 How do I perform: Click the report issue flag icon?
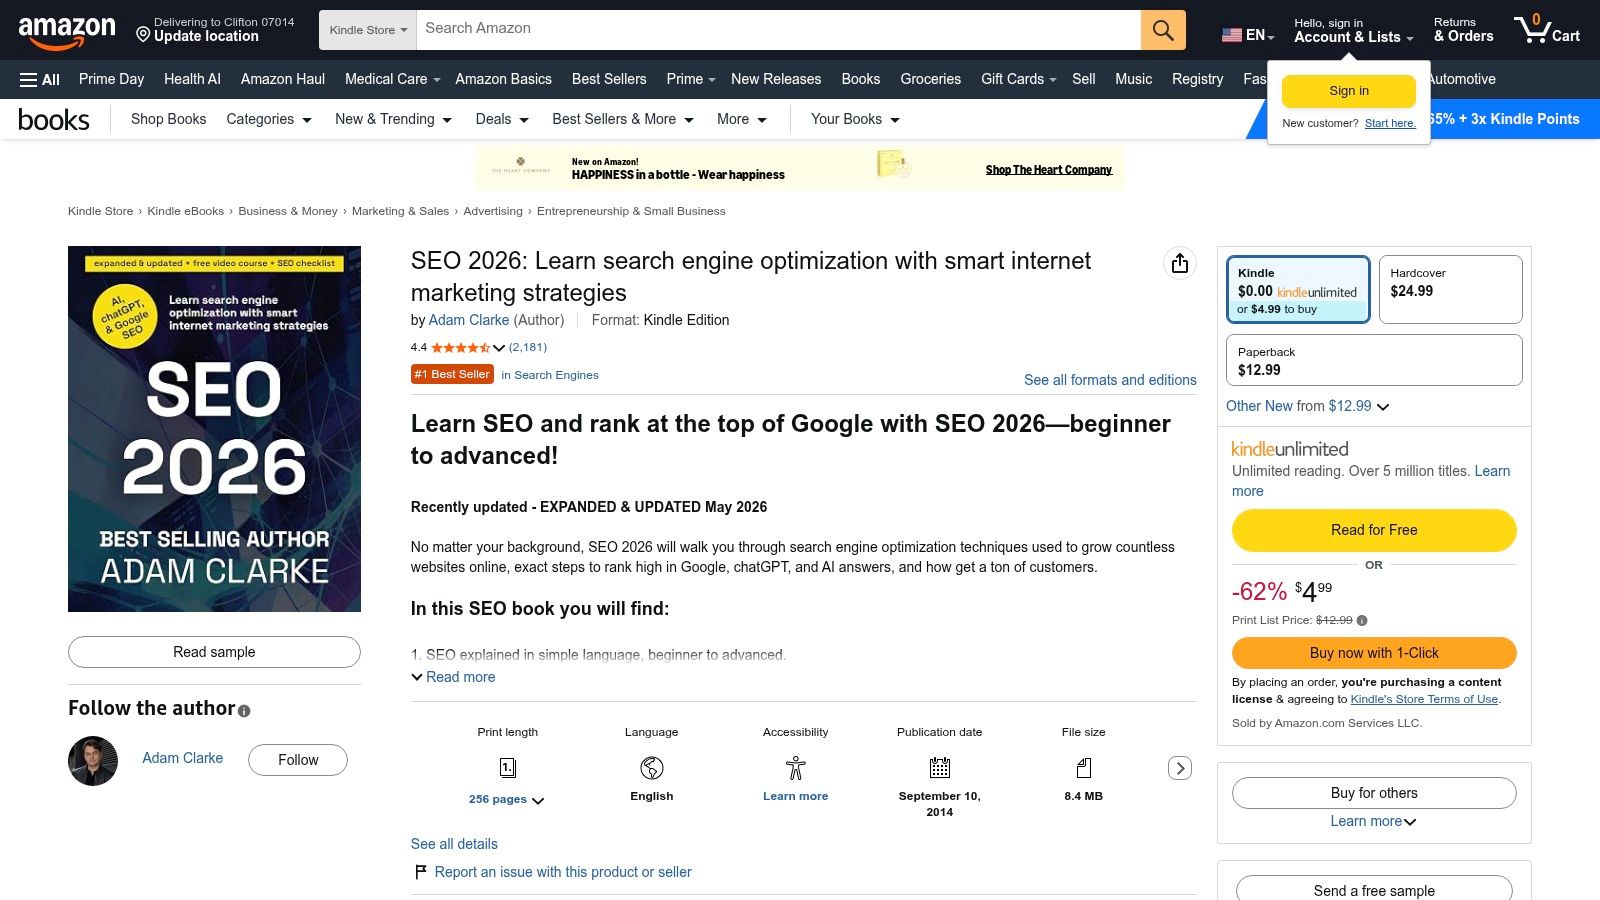pyautogui.click(x=421, y=872)
